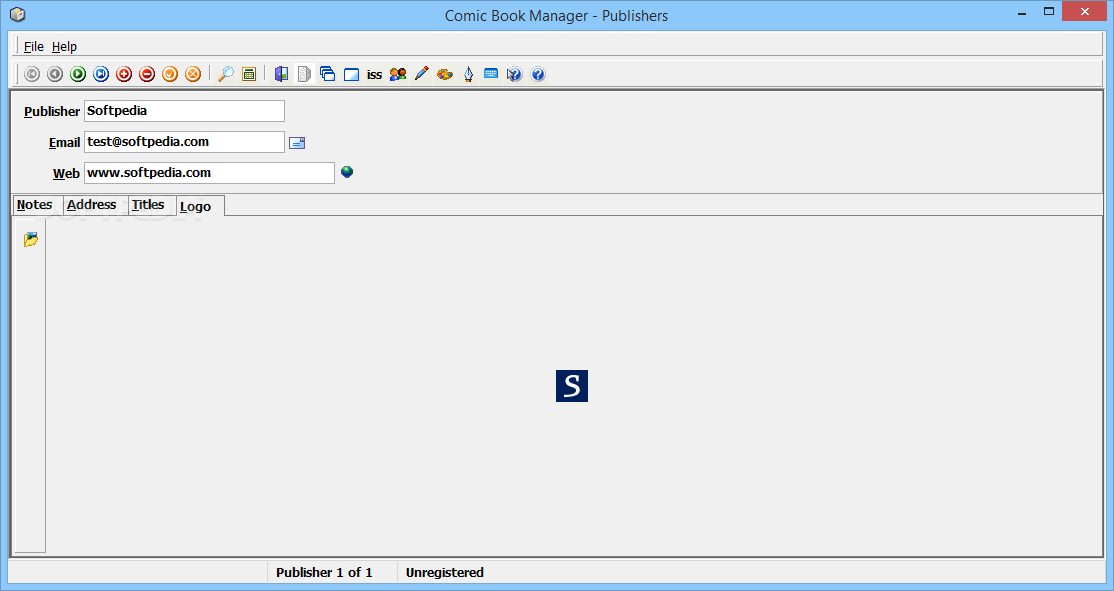Add new record with red plus icon
Viewport: 1114px width, 591px height.
[x=124, y=74]
